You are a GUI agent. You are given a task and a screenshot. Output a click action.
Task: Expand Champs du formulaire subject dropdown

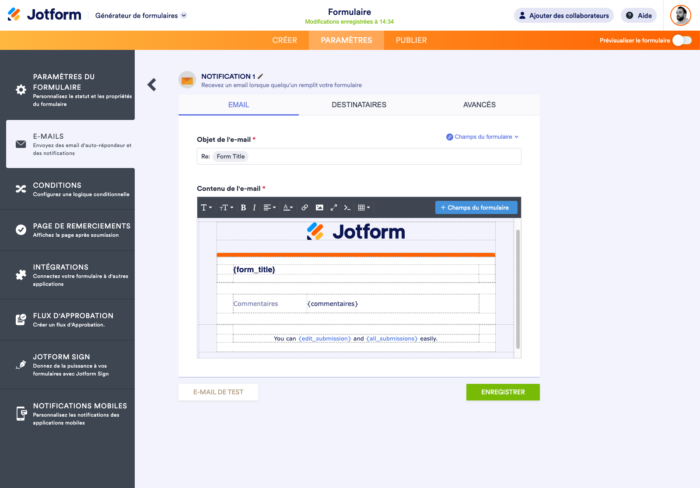pyautogui.click(x=483, y=137)
